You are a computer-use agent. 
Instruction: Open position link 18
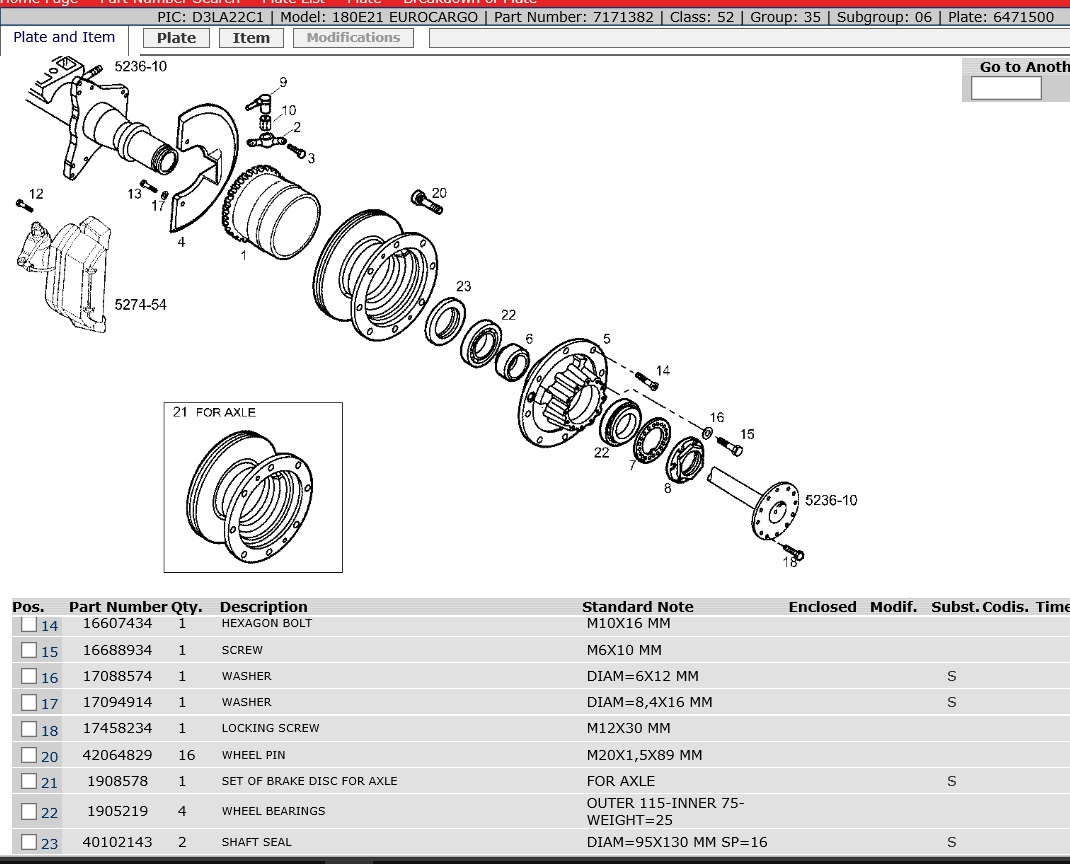tap(50, 730)
